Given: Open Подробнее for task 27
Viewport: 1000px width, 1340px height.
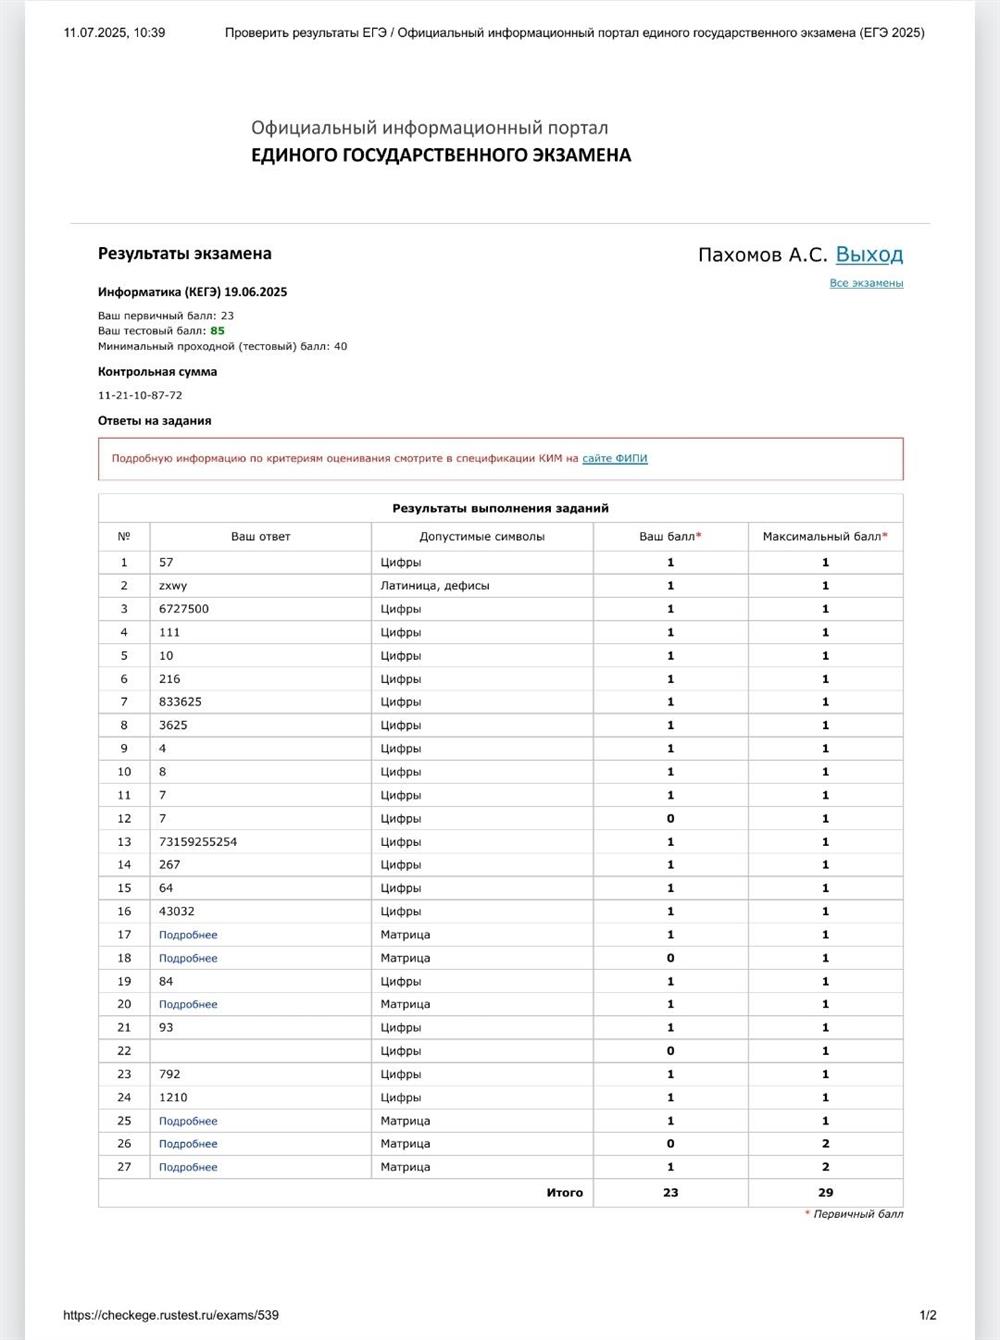Looking at the screenshot, I should click(x=188, y=1167).
